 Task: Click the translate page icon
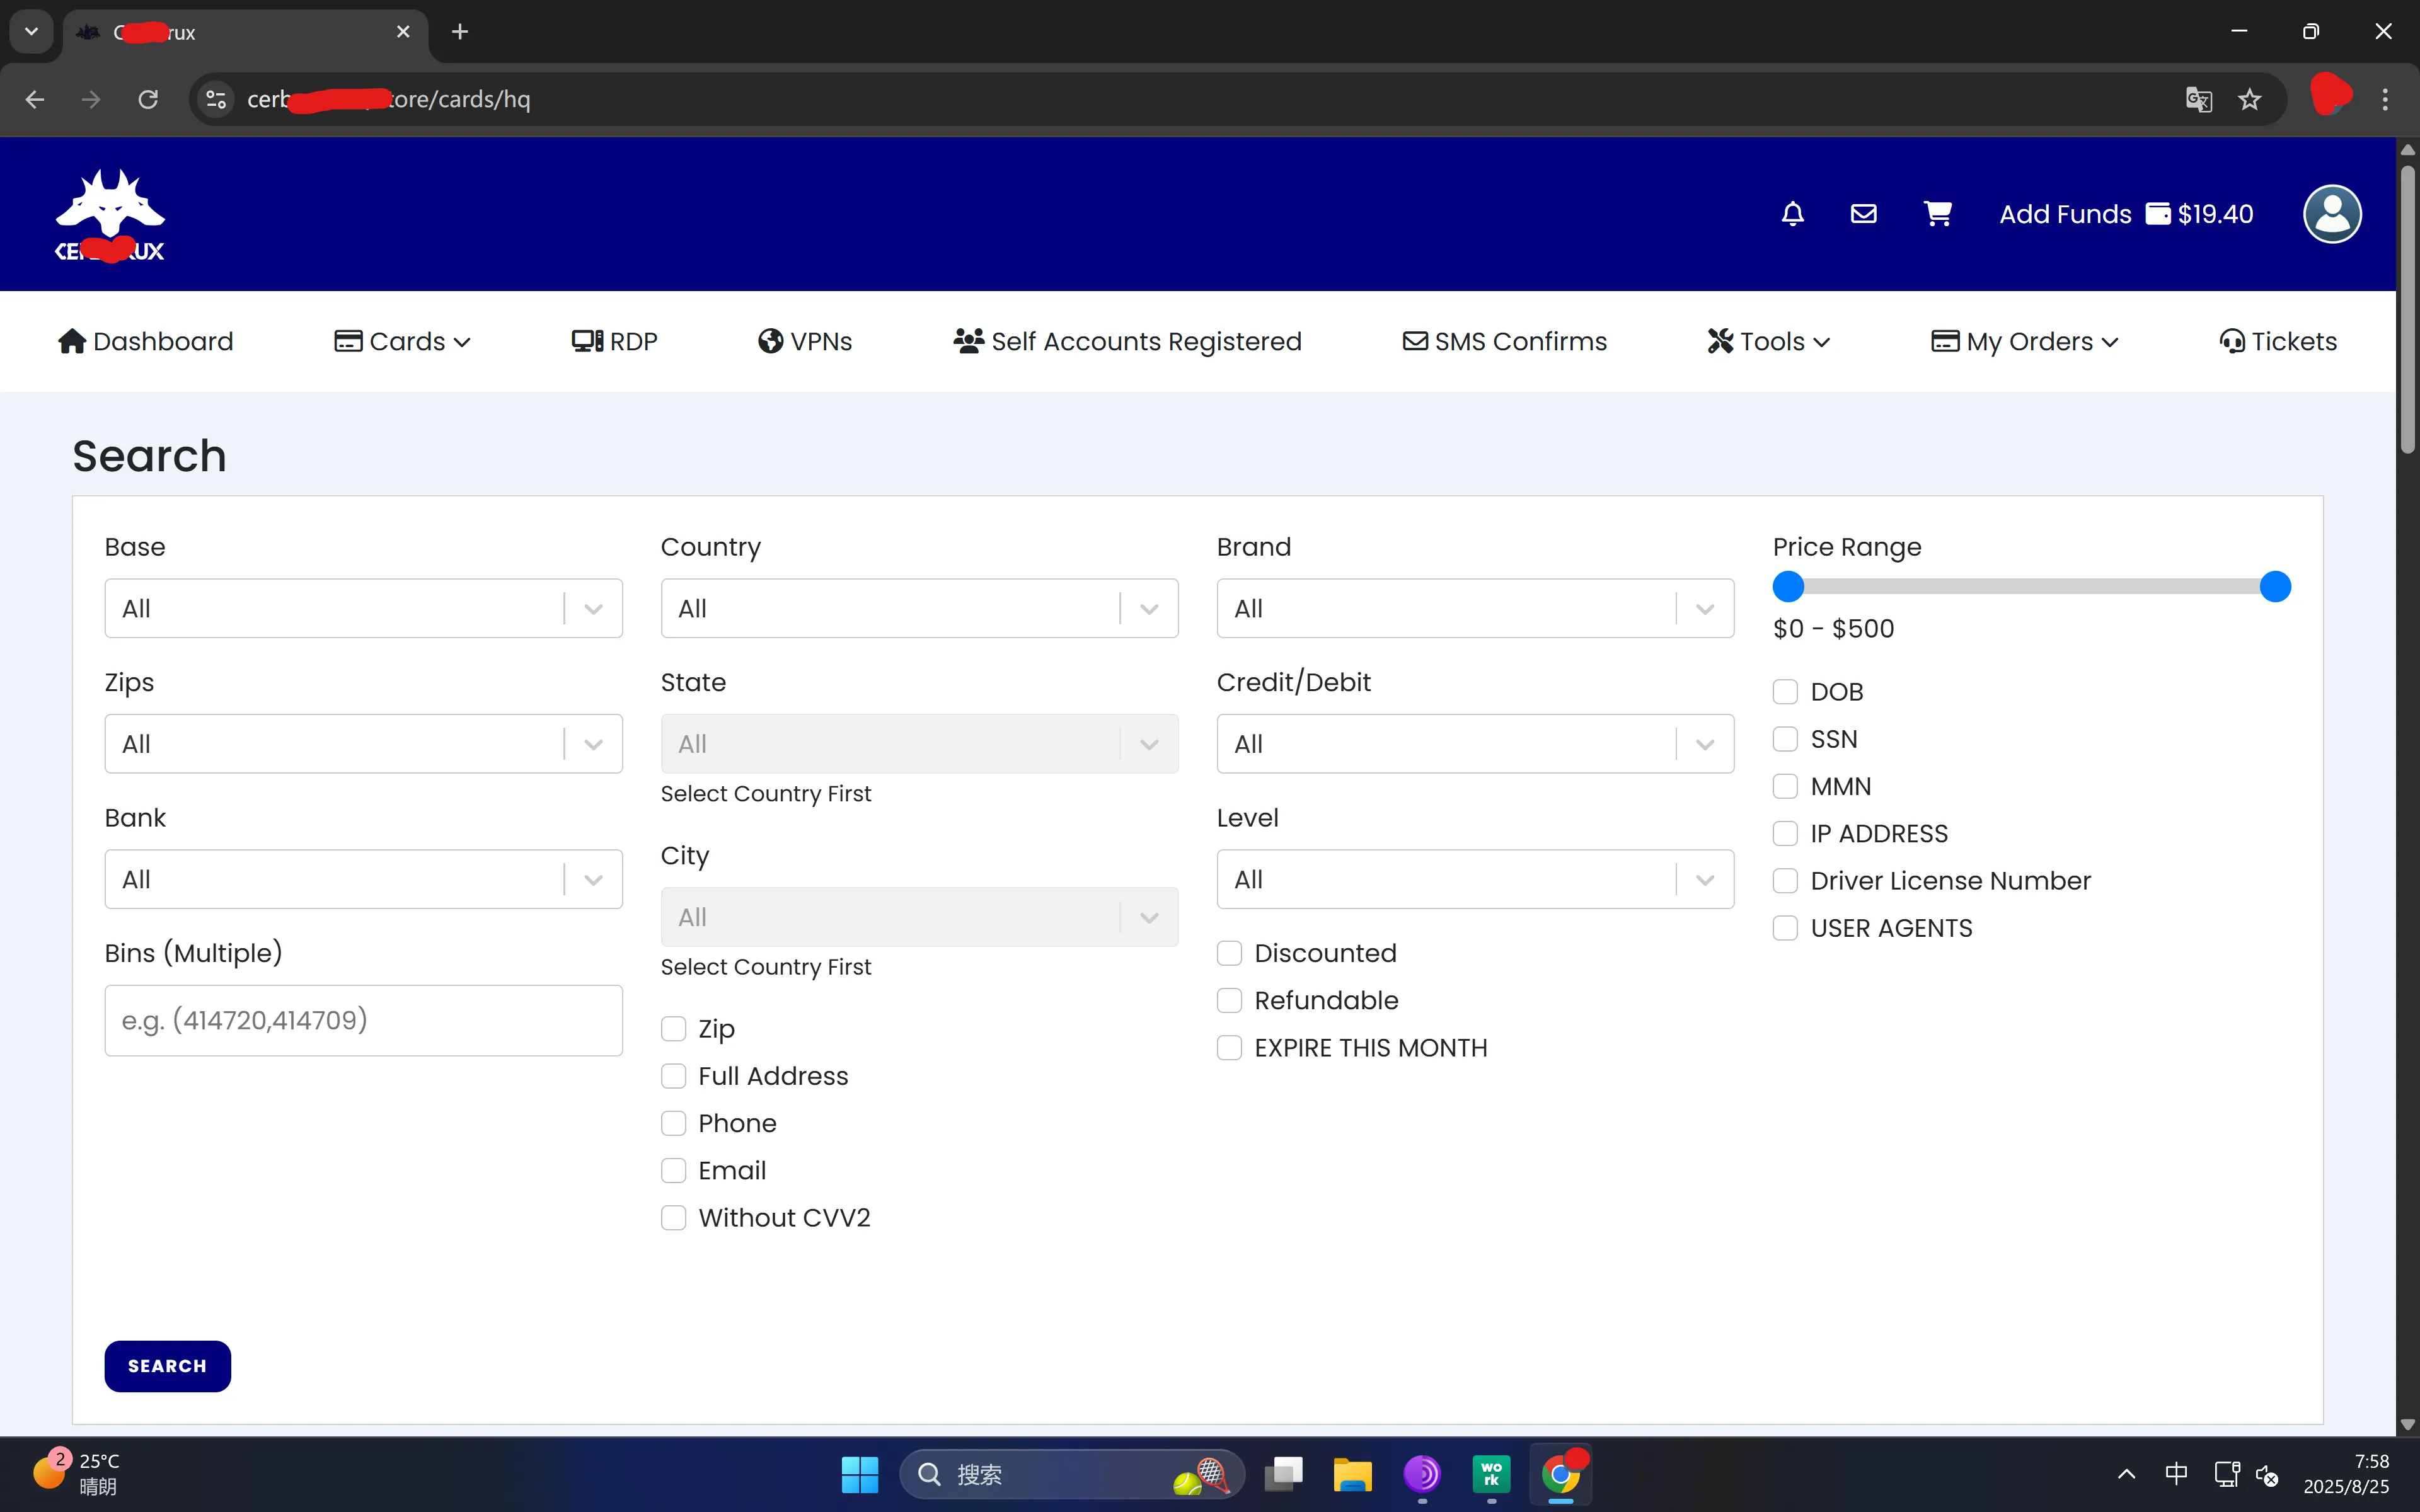[2198, 99]
